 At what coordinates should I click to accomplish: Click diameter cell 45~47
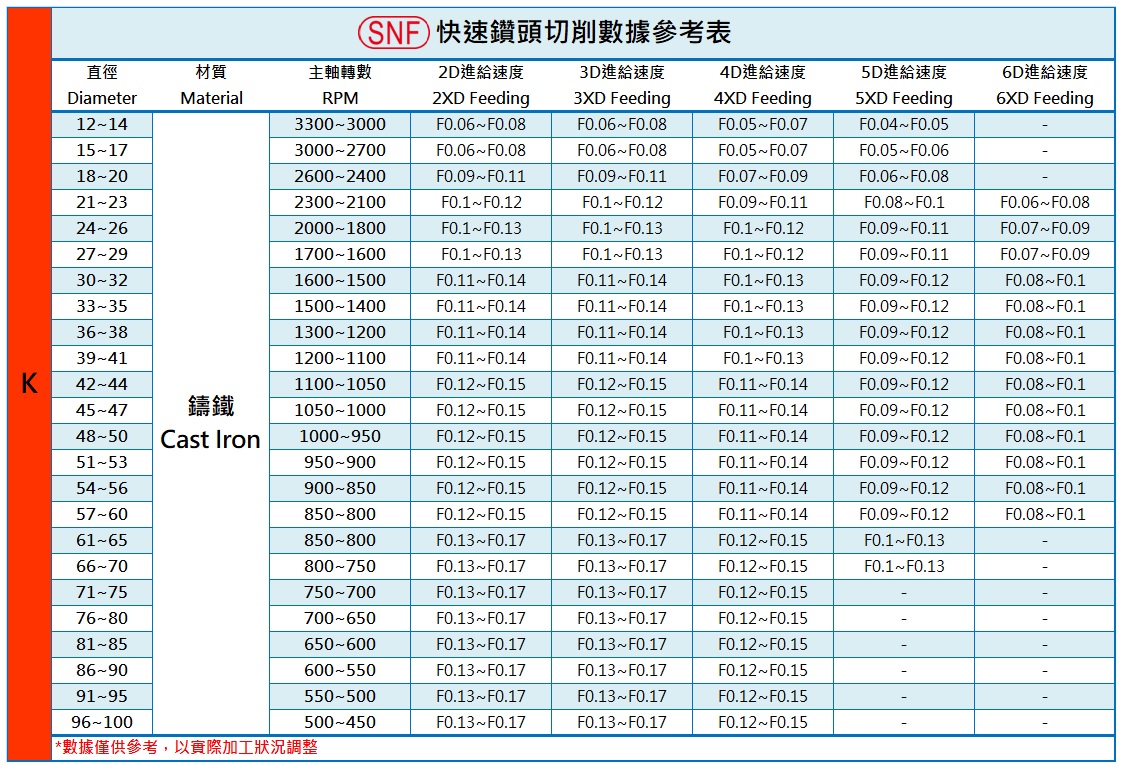[x=102, y=411]
